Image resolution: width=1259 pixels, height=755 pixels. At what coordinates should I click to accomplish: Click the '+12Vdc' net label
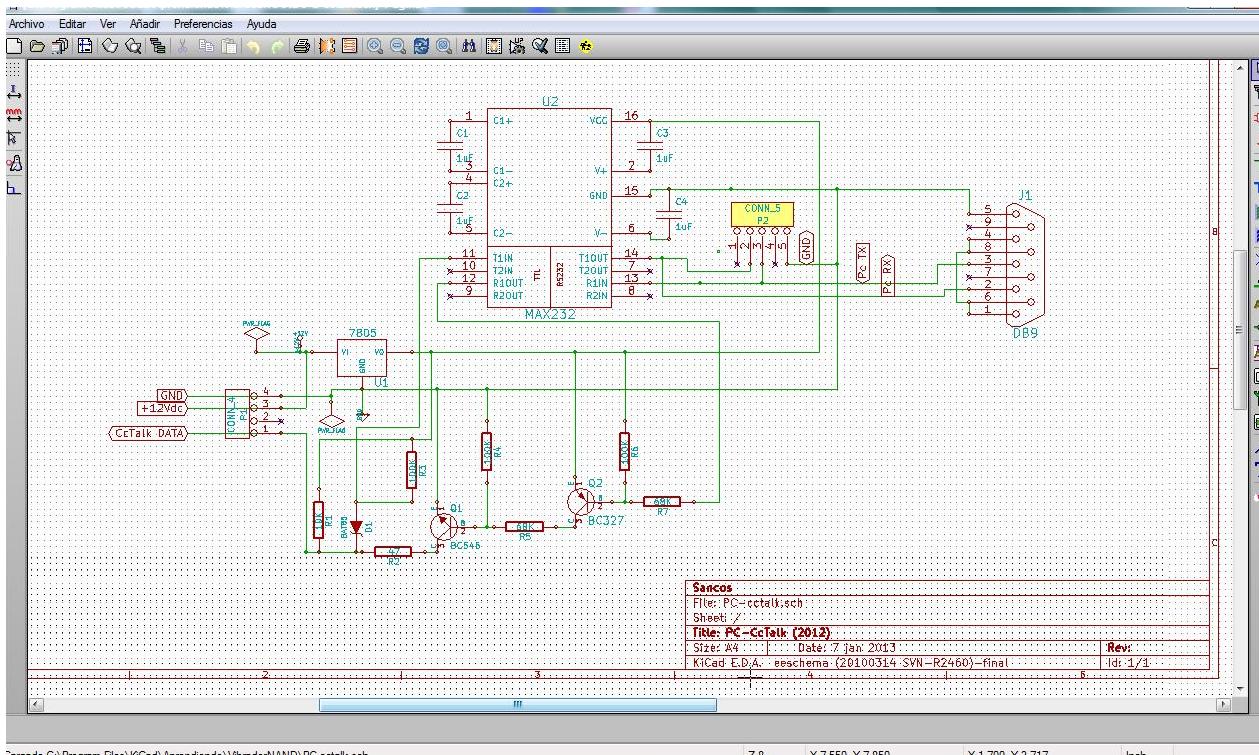click(162, 408)
